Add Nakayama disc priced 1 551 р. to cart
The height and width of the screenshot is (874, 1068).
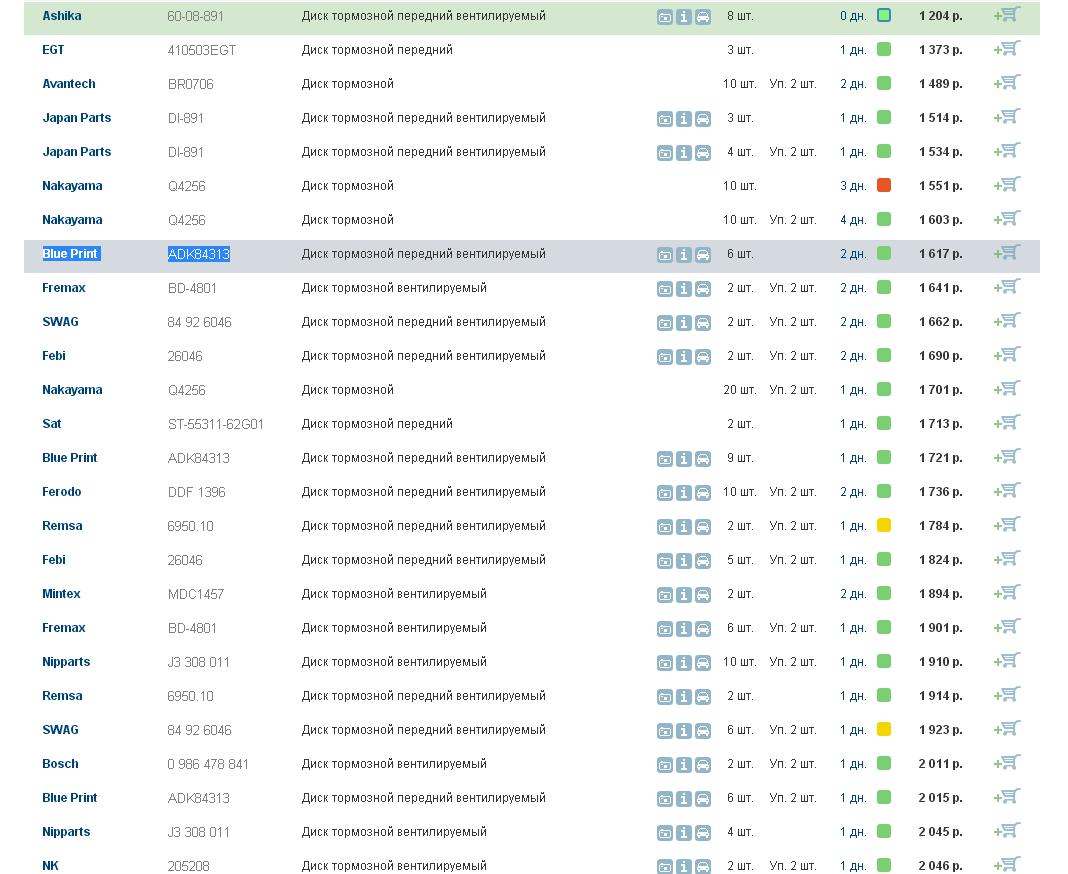click(x=1008, y=185)
